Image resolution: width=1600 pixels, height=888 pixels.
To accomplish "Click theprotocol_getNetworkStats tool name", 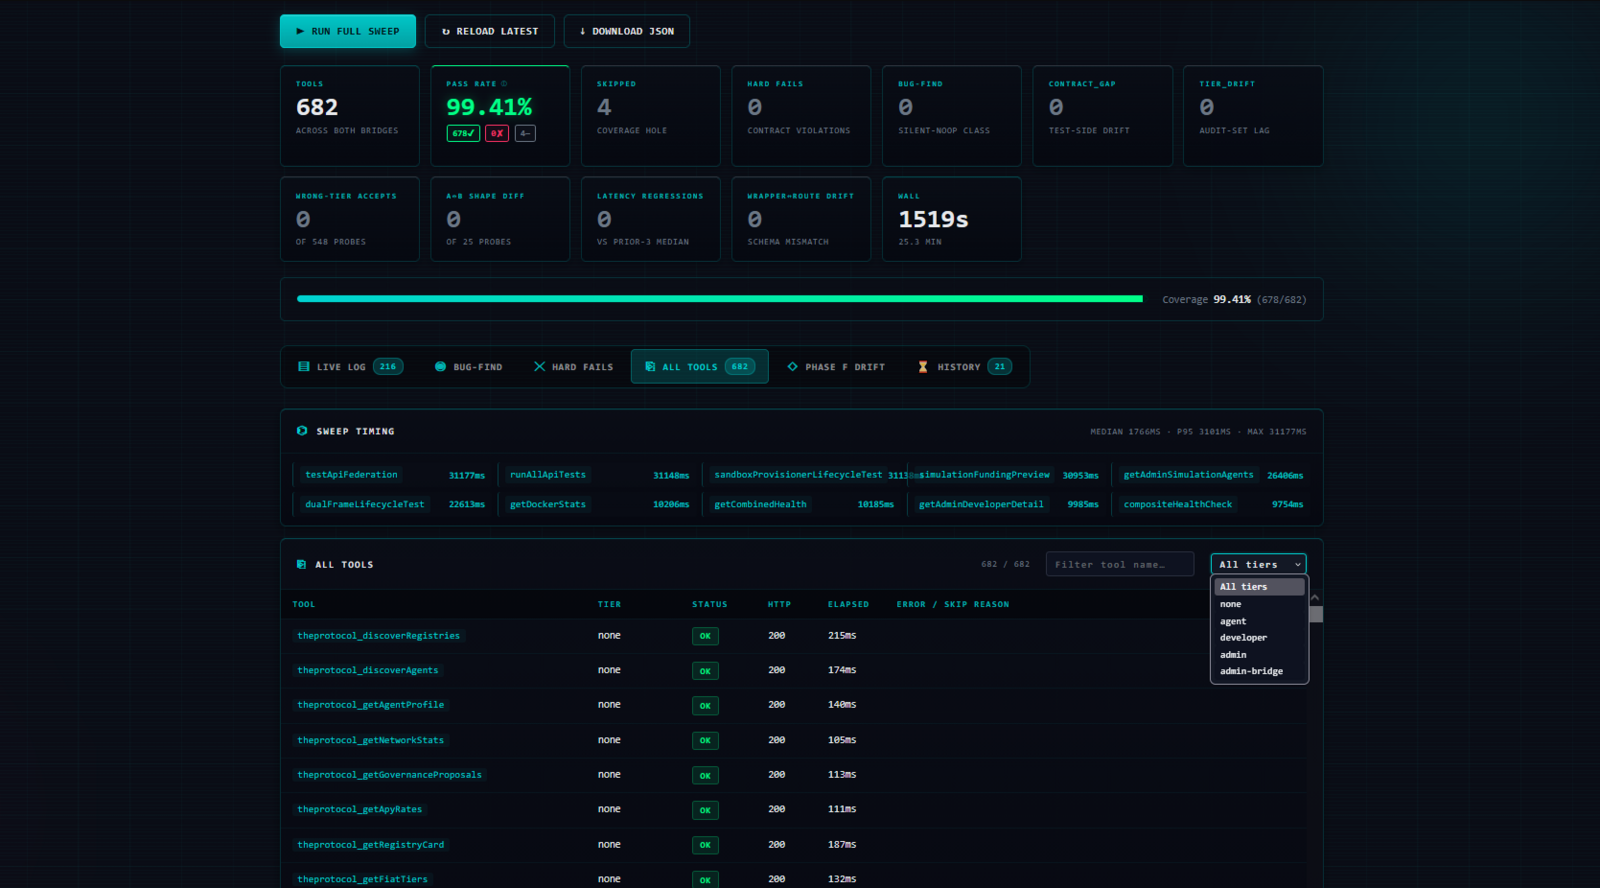I will [x=371, y=740].
